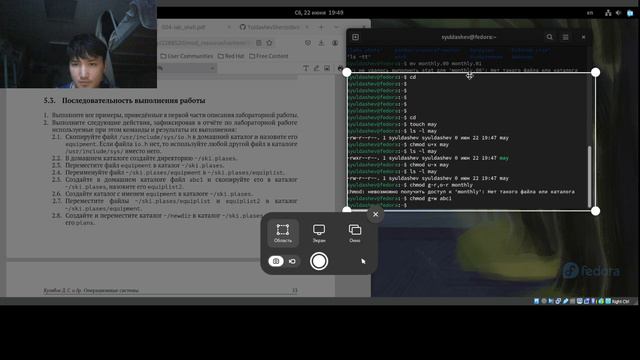Click the clock and date in top bar
The width and height of the screenshot is (640, 360).
point(319,13)
